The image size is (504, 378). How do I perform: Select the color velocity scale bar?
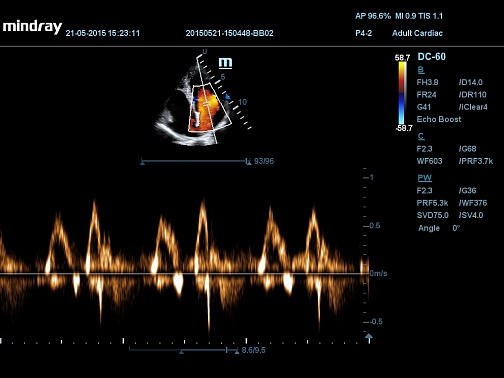pyautogui.click(x=402, y=93)
